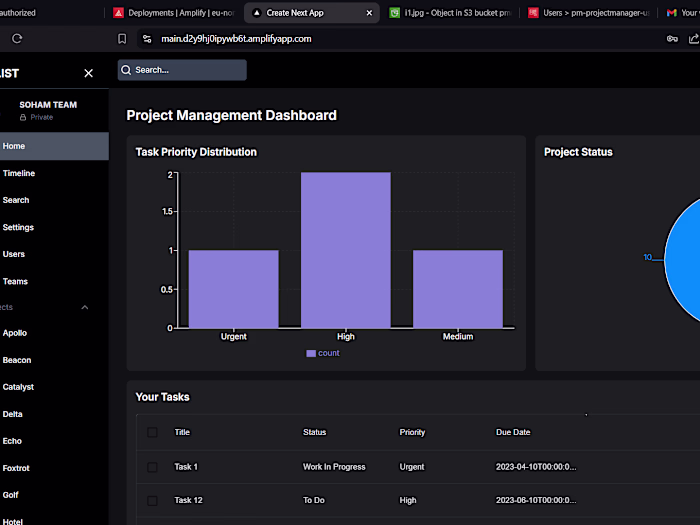700x525 pixels.
Task: Click the High bar in chart
Action: (x=346, y=250)
